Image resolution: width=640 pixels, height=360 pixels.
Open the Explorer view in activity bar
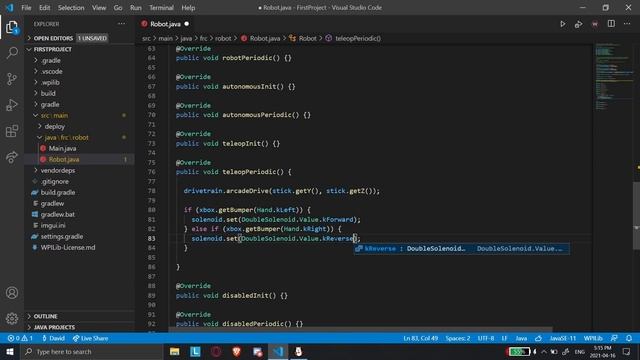pos(12,27)
